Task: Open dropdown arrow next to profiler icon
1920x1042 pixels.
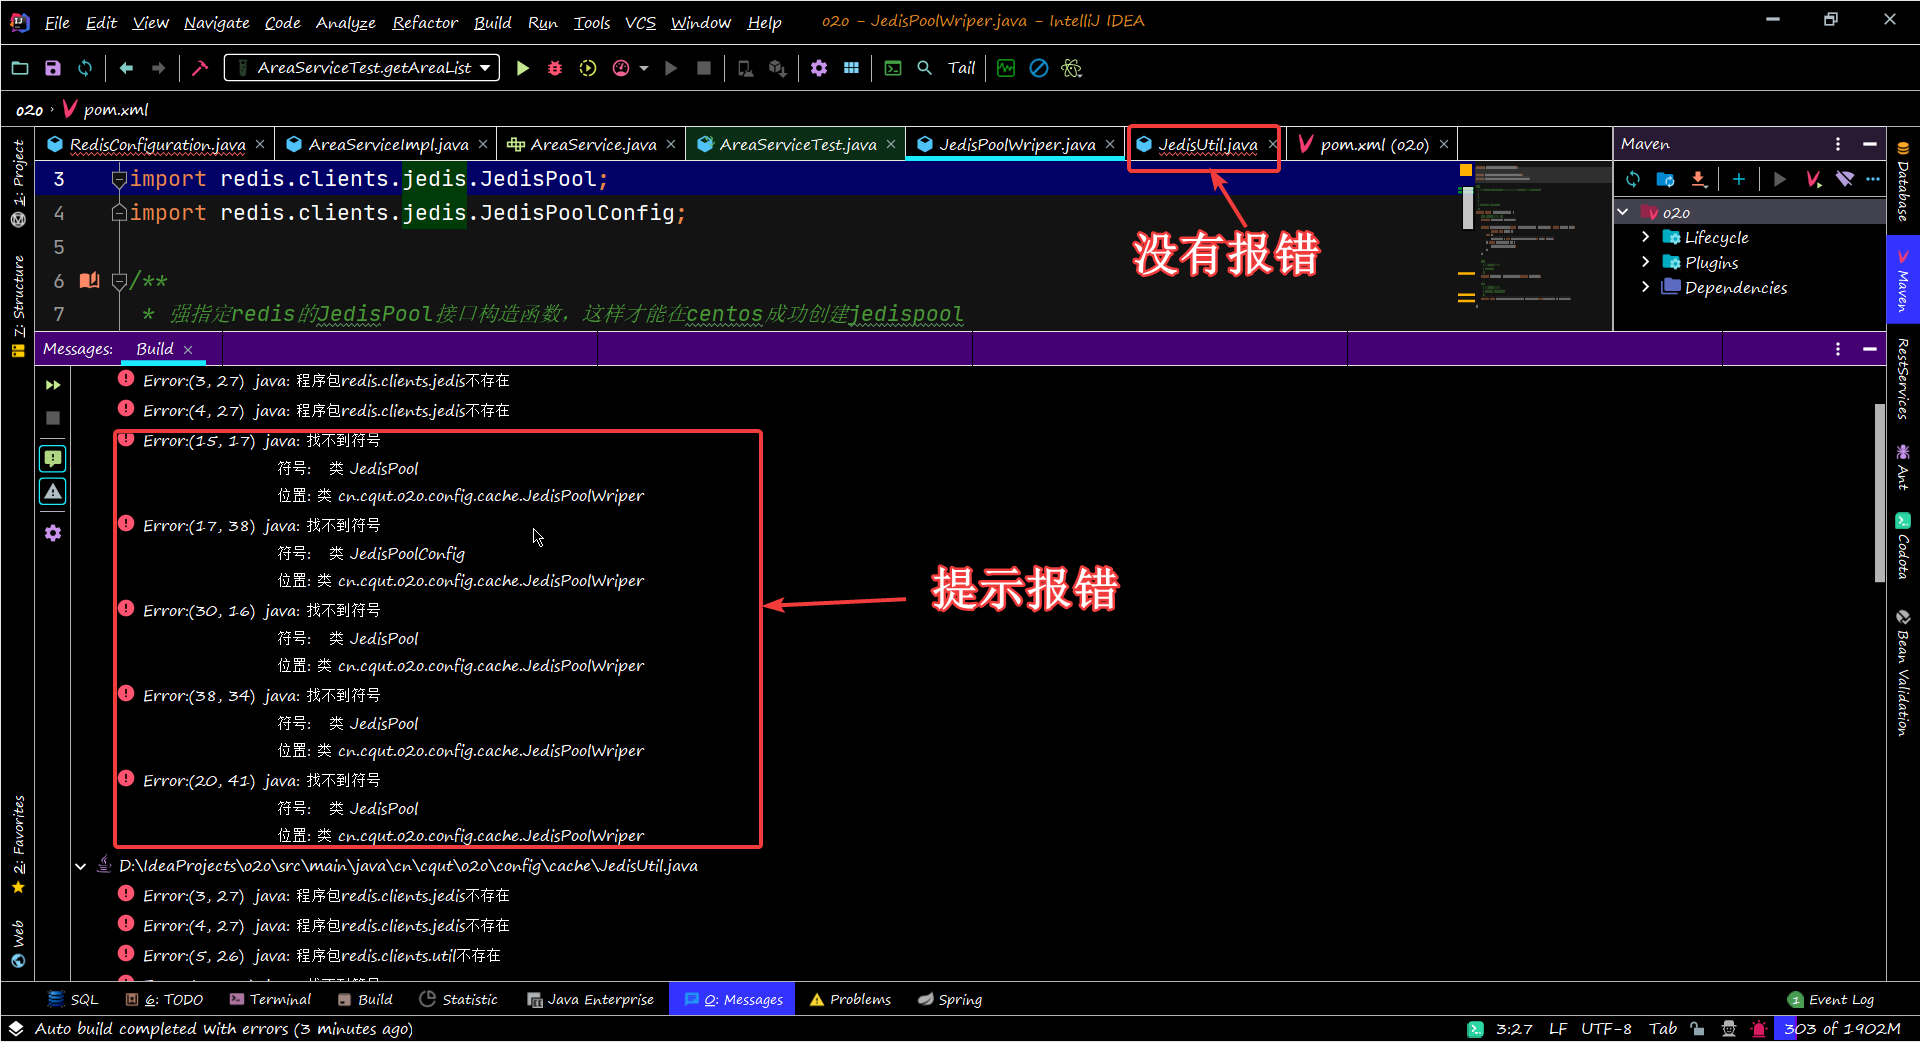Action: [x=643, y=68]
